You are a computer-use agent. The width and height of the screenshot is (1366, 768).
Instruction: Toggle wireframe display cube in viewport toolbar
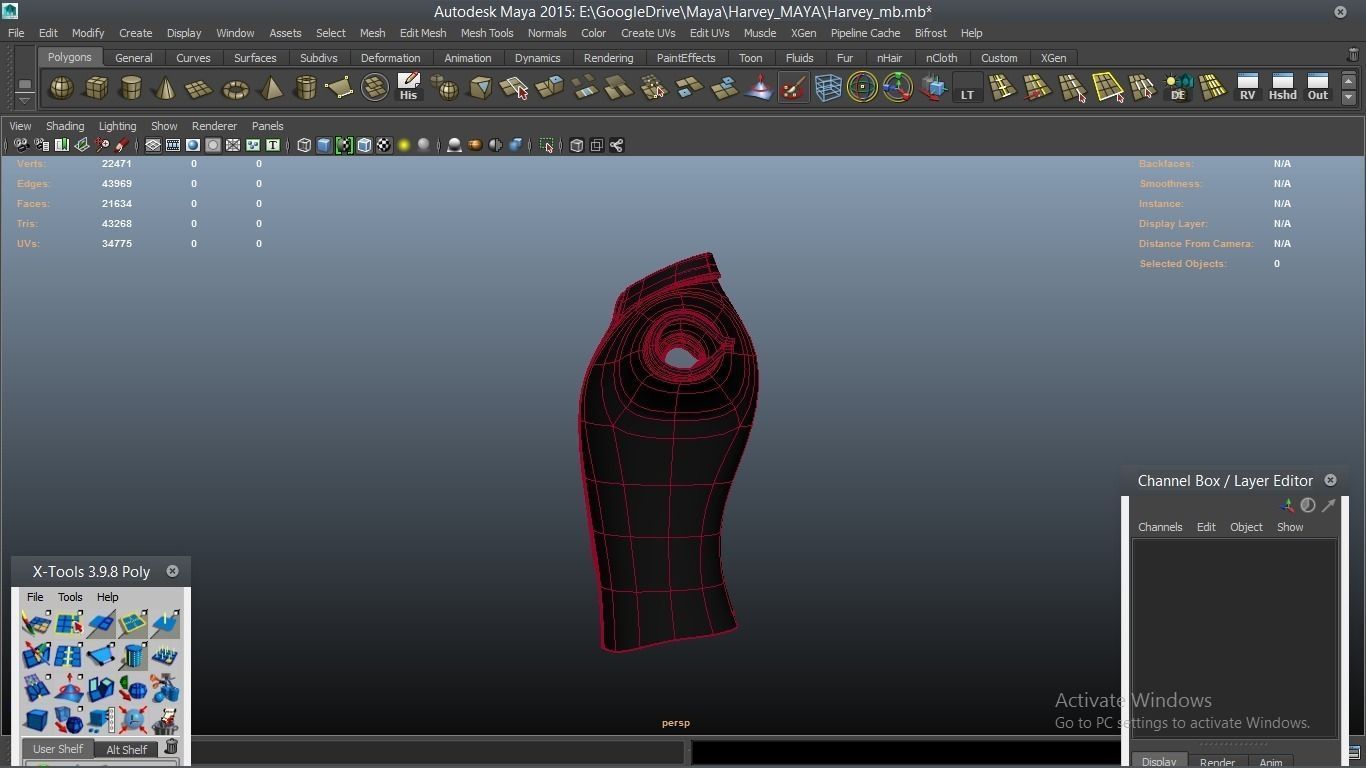tap(304, 145)
